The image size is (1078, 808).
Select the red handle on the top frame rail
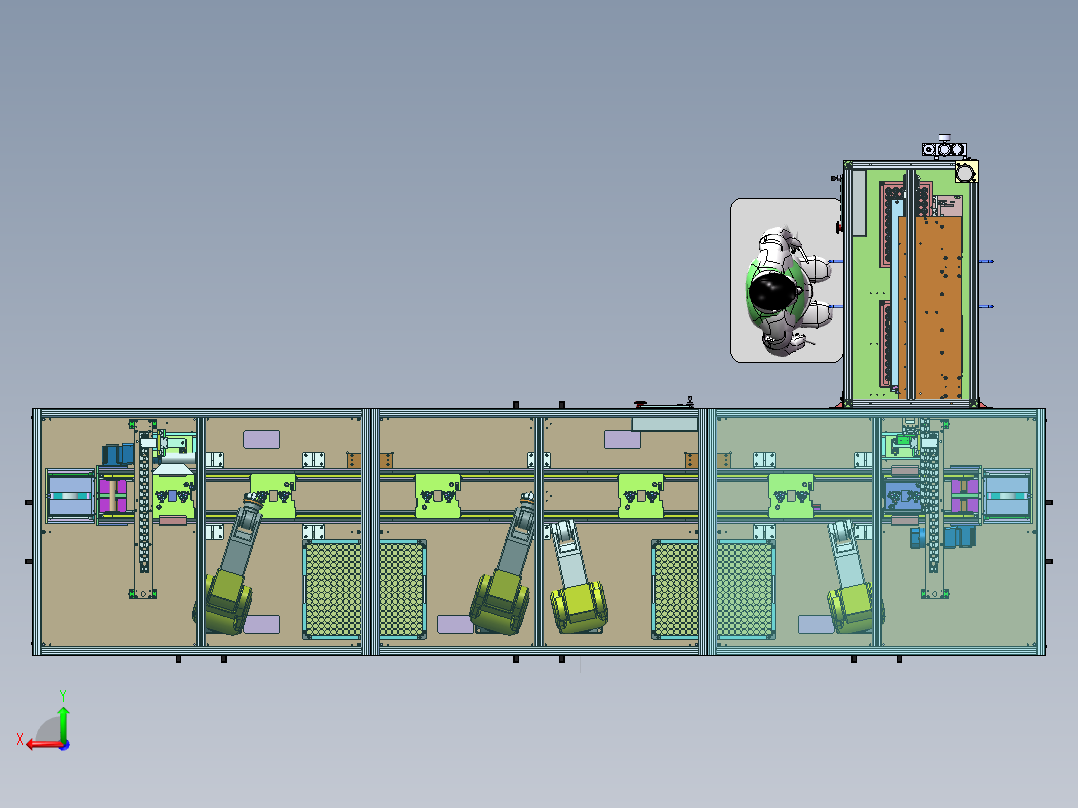[x=641, y=404]
